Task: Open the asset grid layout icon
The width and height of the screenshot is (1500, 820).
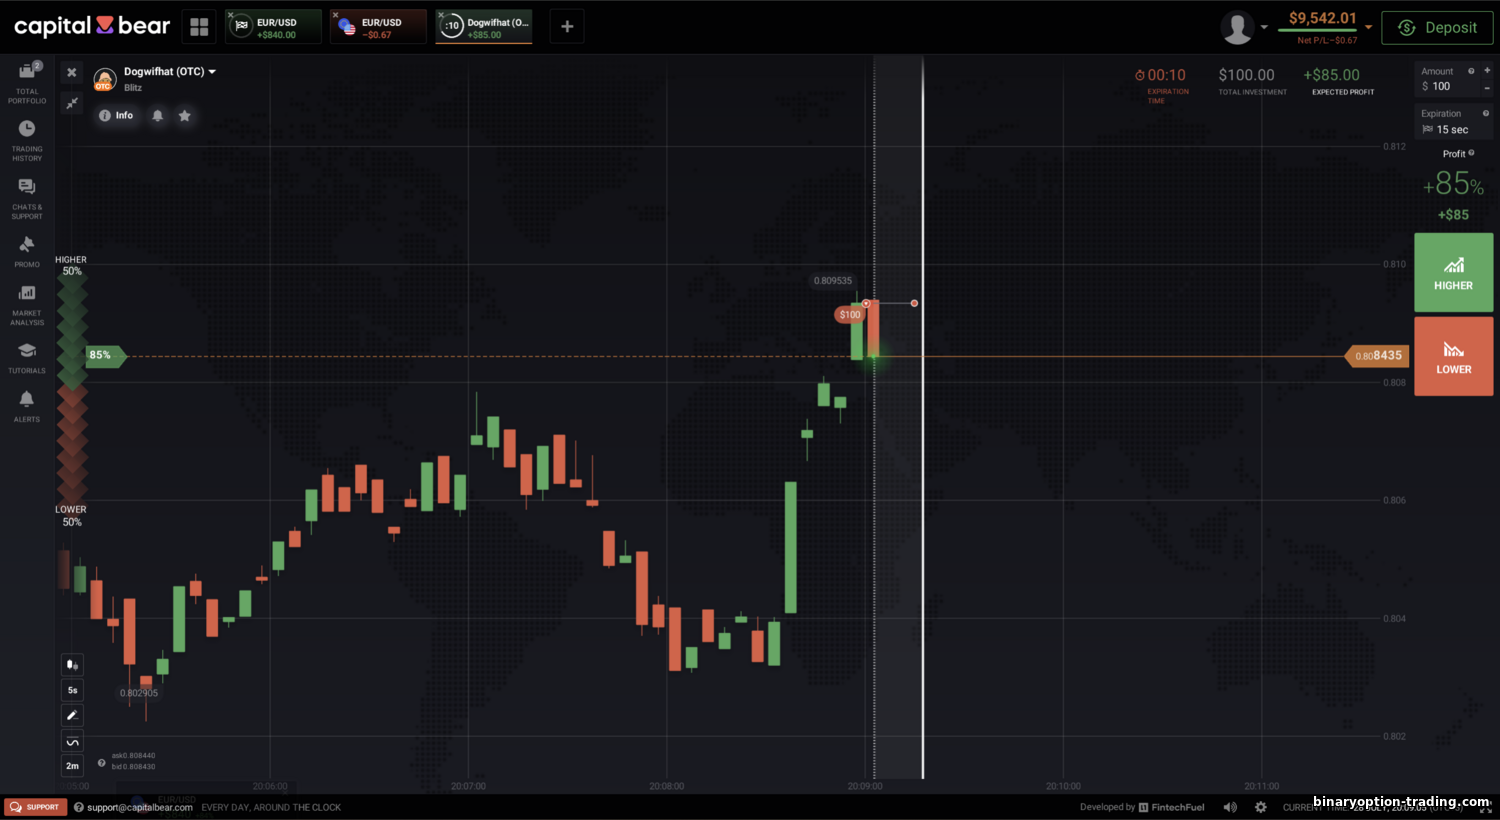Action: click(199, 27)
